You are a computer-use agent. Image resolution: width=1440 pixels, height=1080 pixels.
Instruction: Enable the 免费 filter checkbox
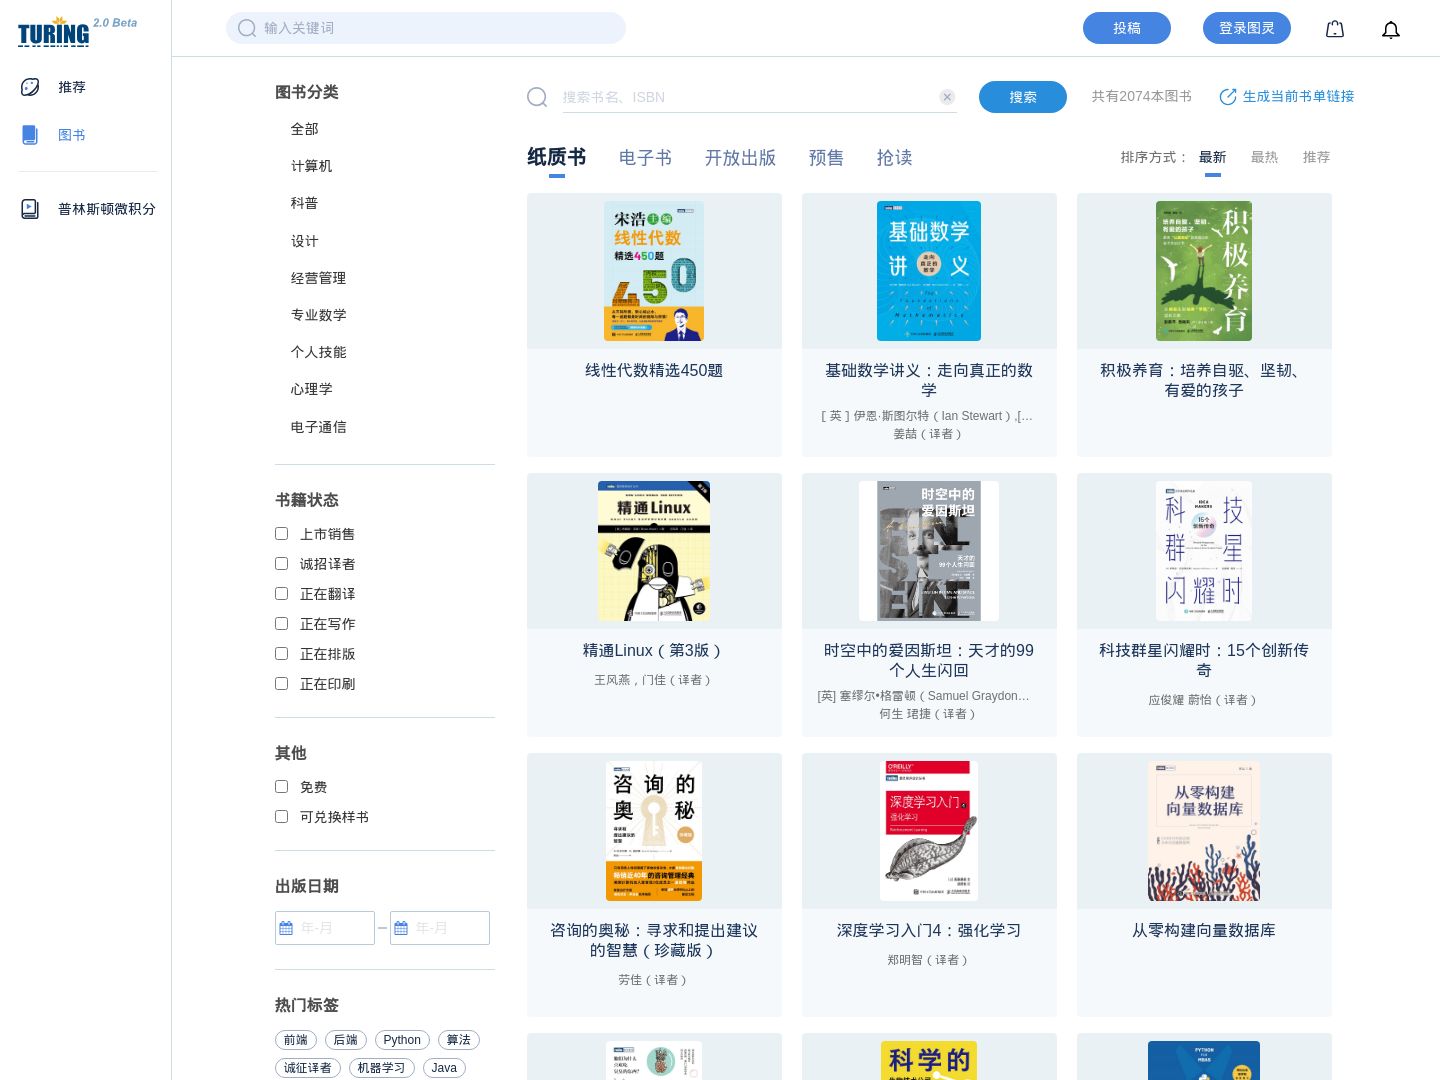click(282, 787)
